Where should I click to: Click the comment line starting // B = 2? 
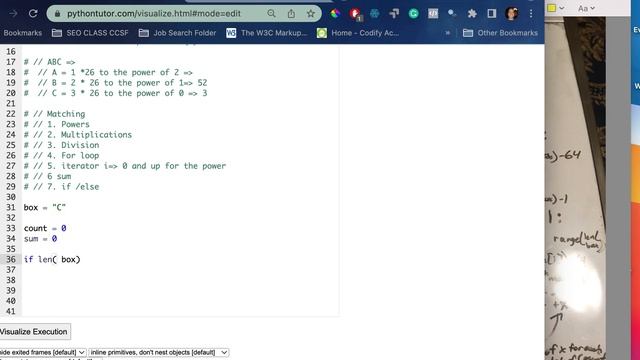coord(116,83)
